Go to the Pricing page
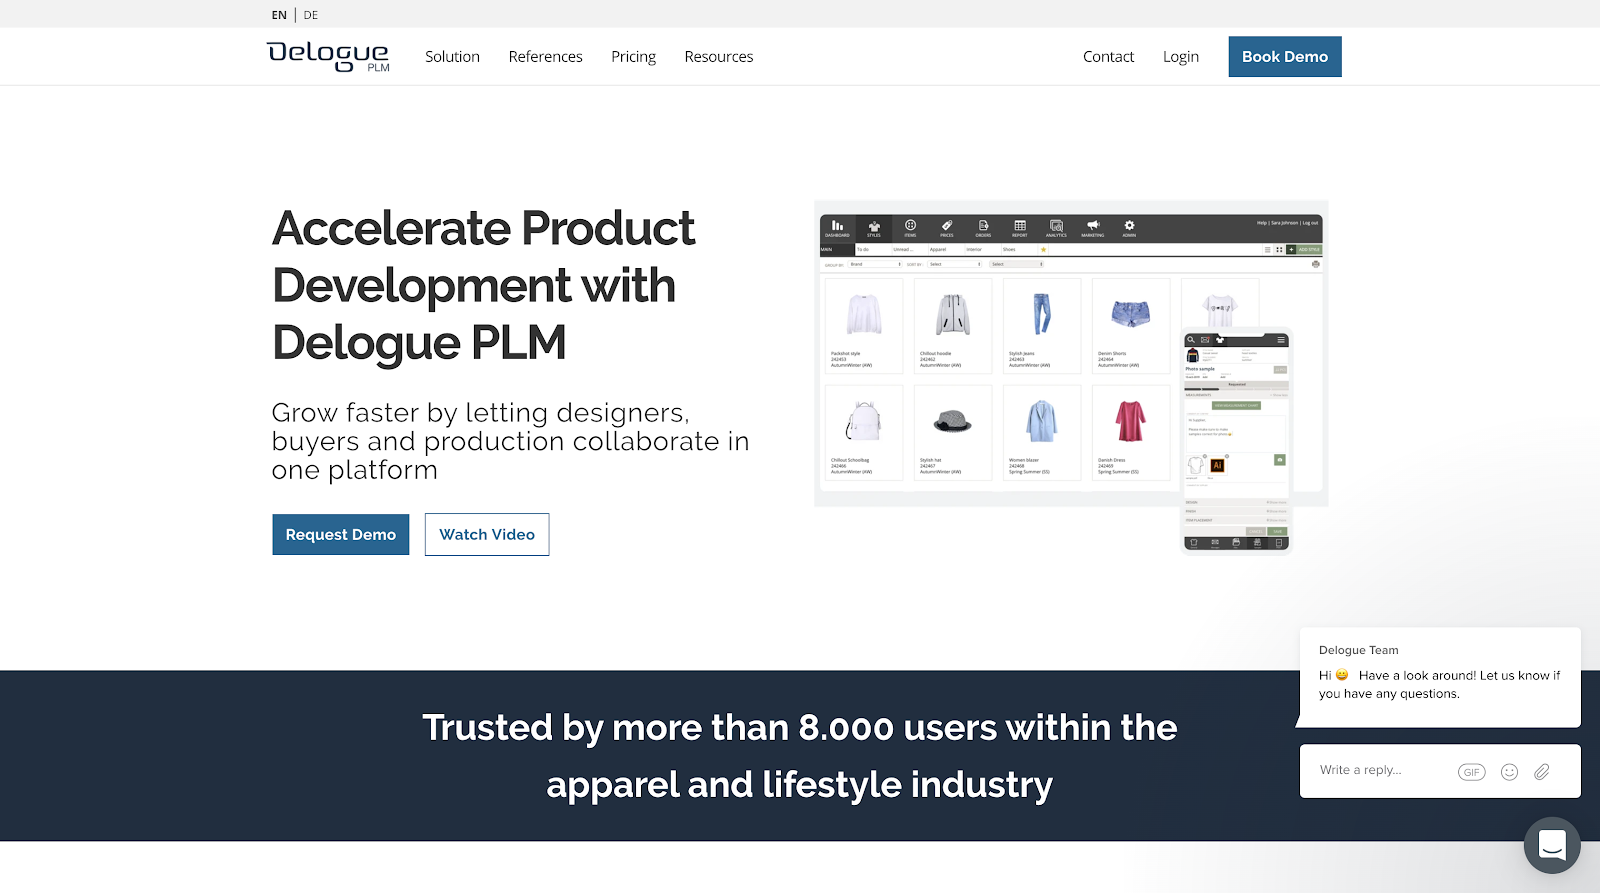Viewport: 1600px width, 893px height. 633,57
